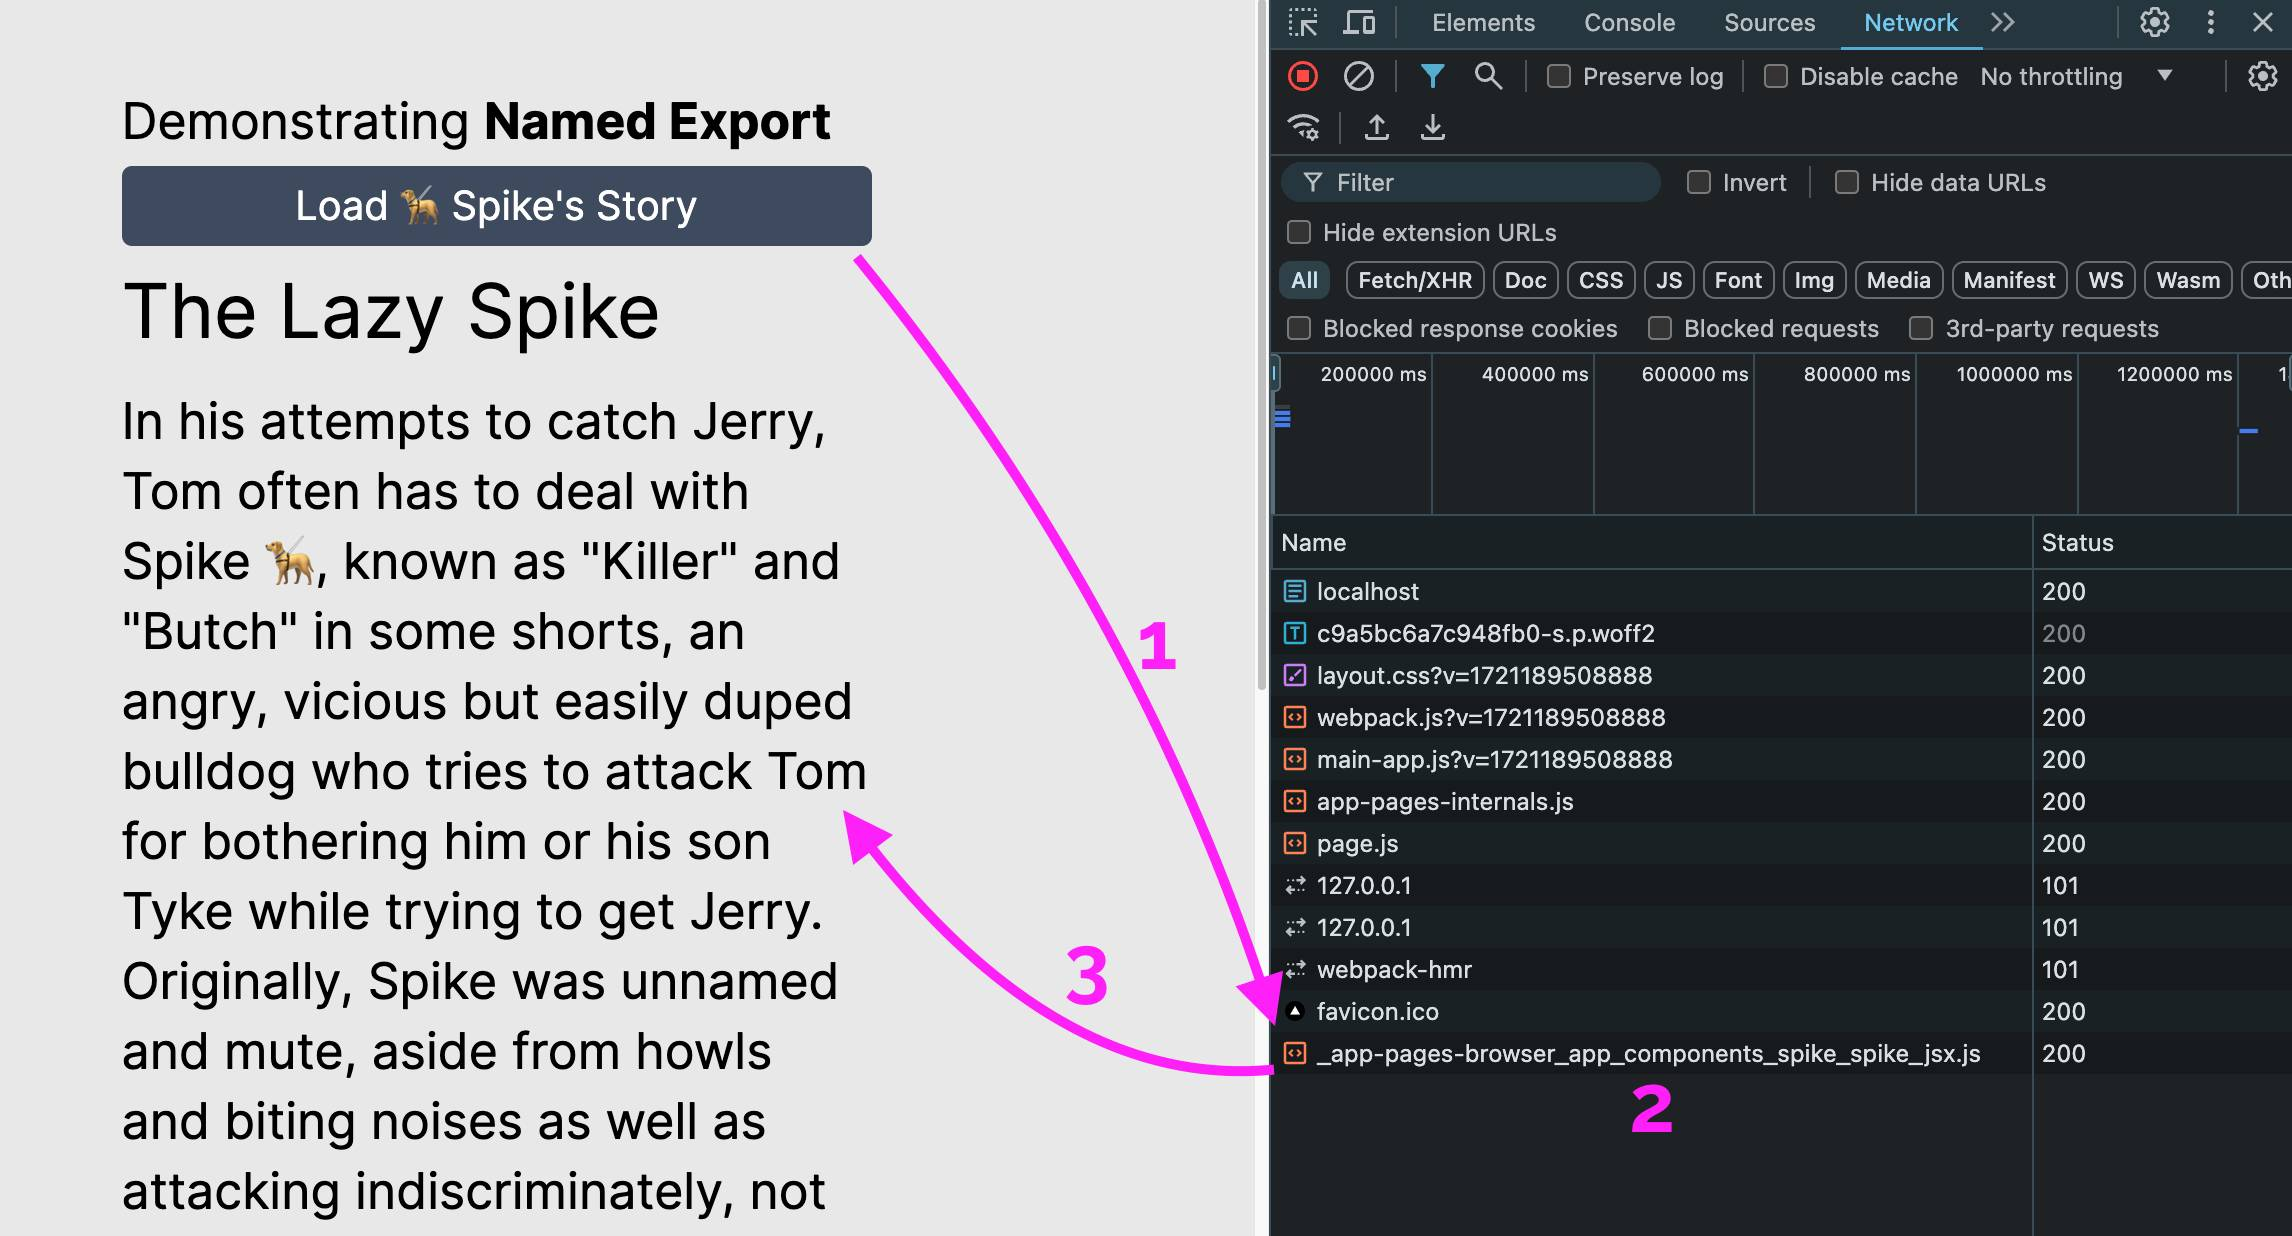Screen dimensions: 2292x1236
Task: Click Load Spike's Story button
Action: (497, 206)
